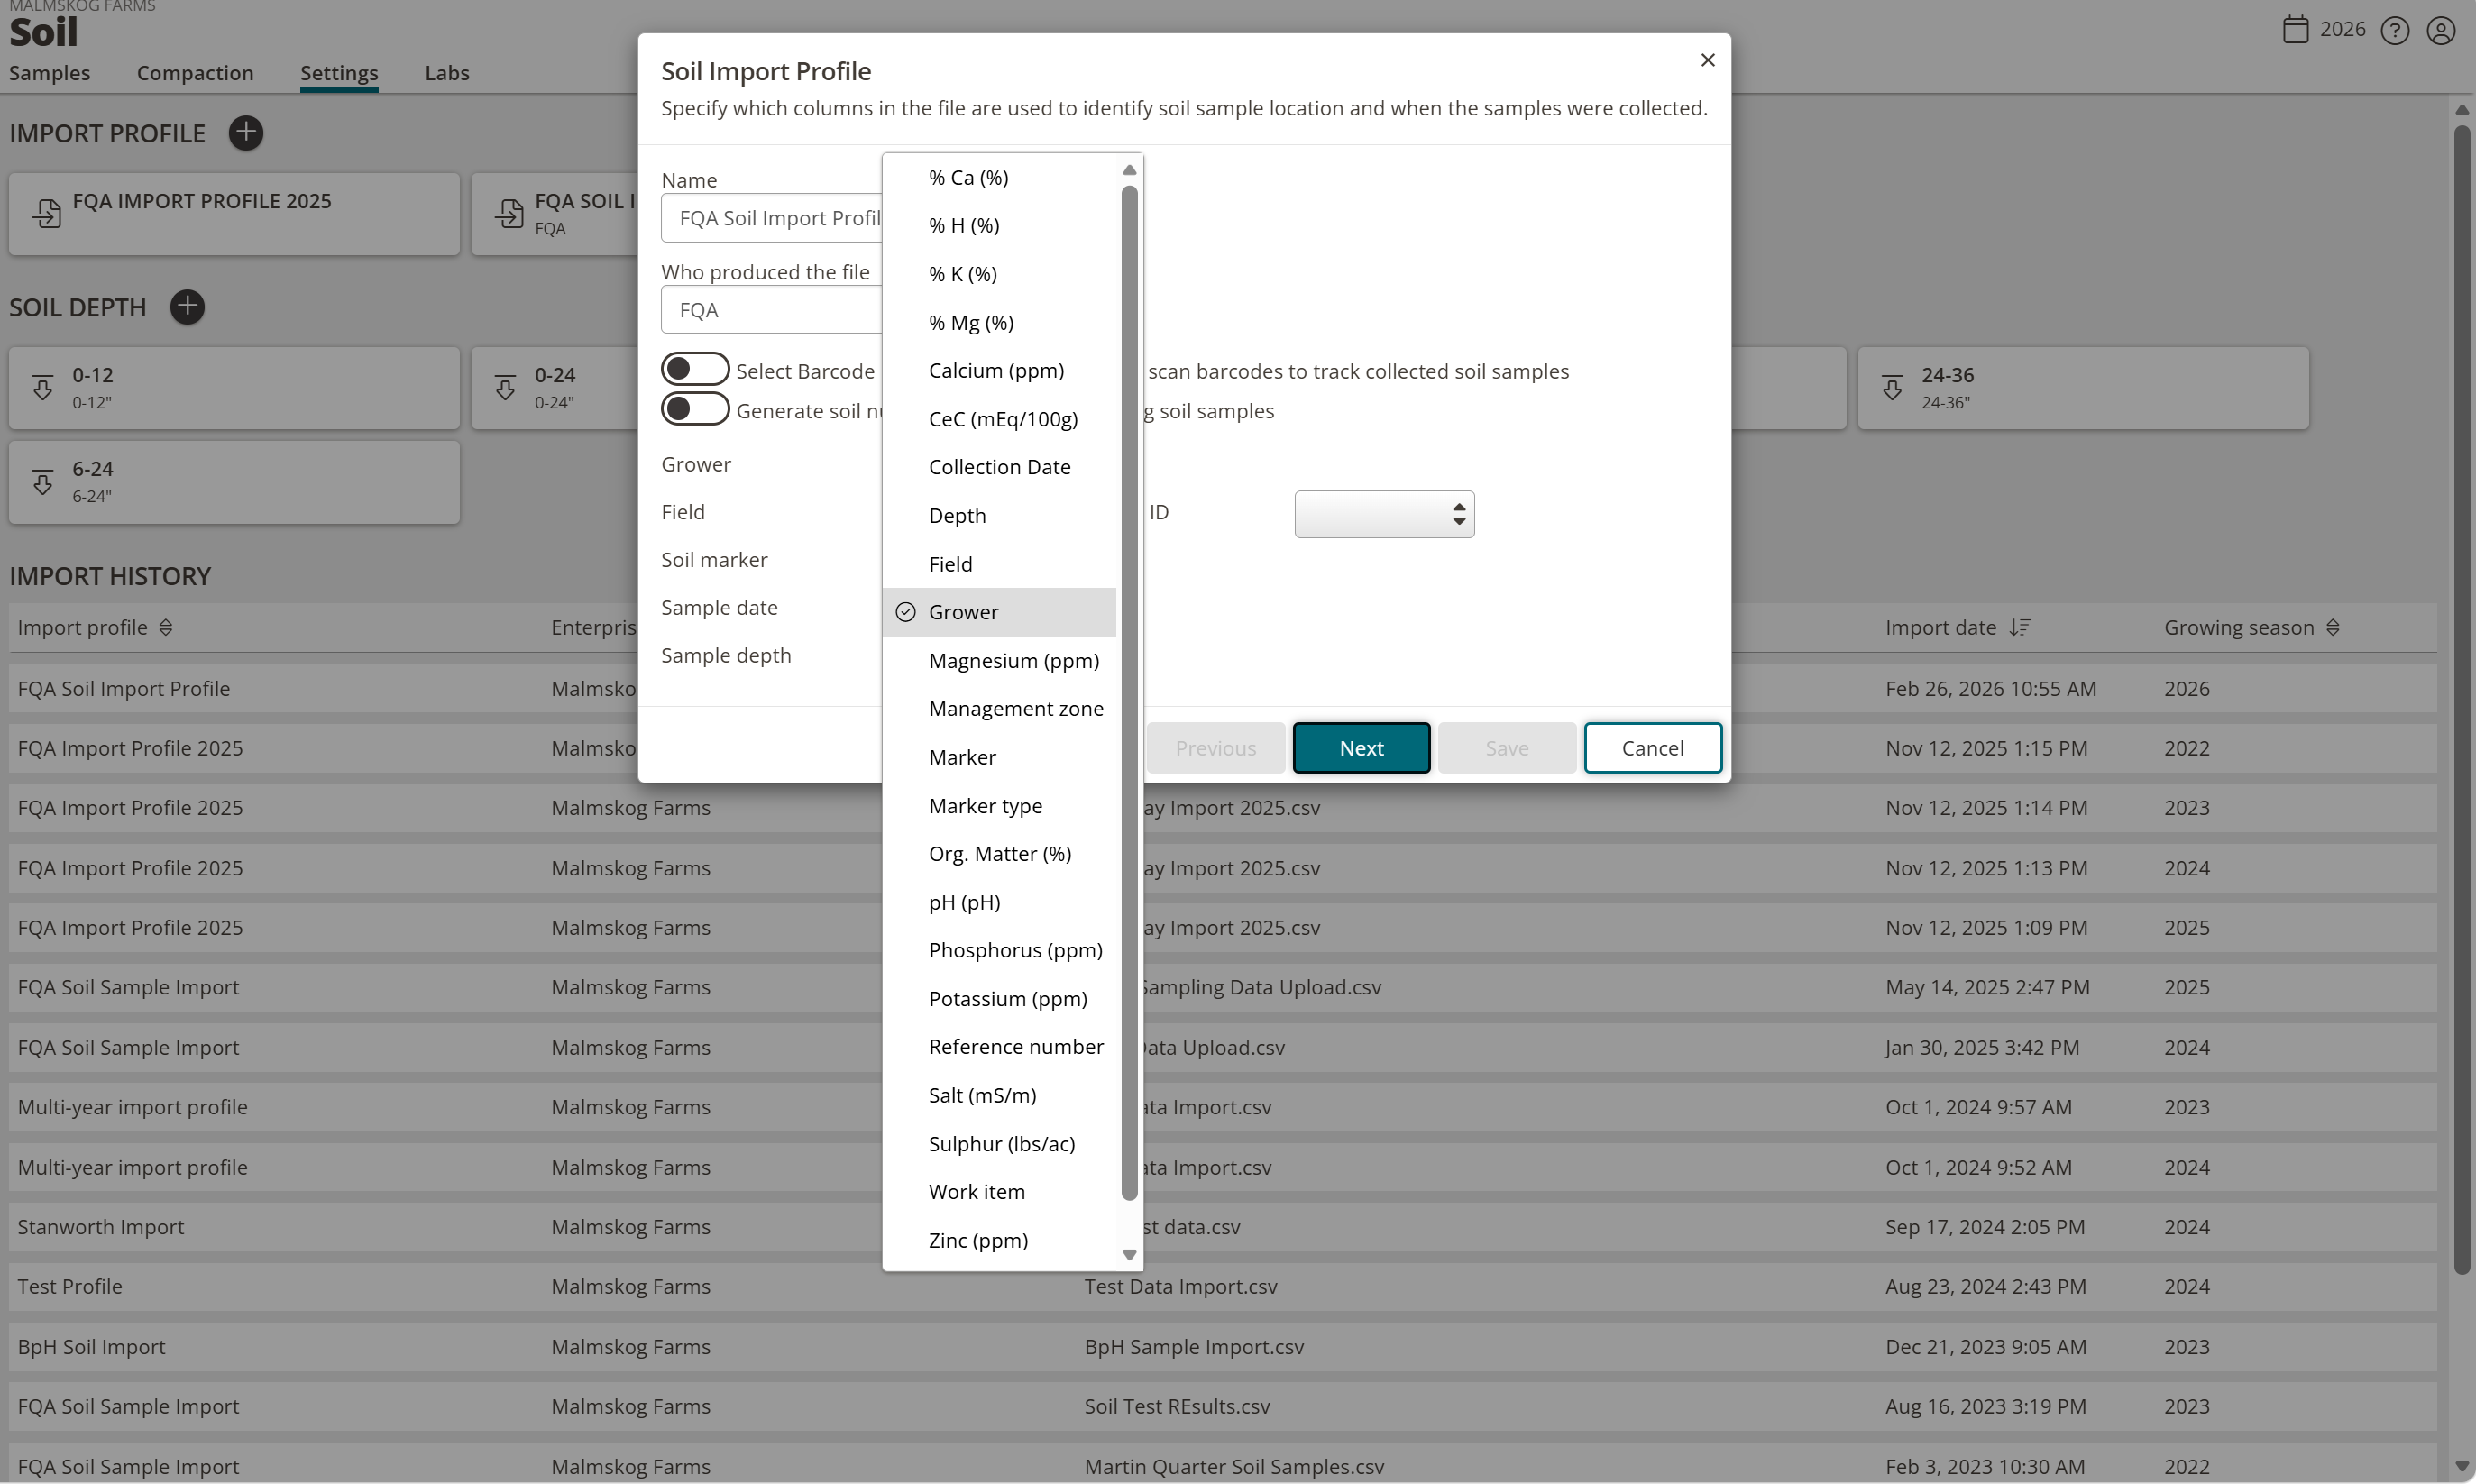Screen dimensions: 2476x1484
Task: Click the FQA Import Profile 2025 card icon
Action: [46, 212]
